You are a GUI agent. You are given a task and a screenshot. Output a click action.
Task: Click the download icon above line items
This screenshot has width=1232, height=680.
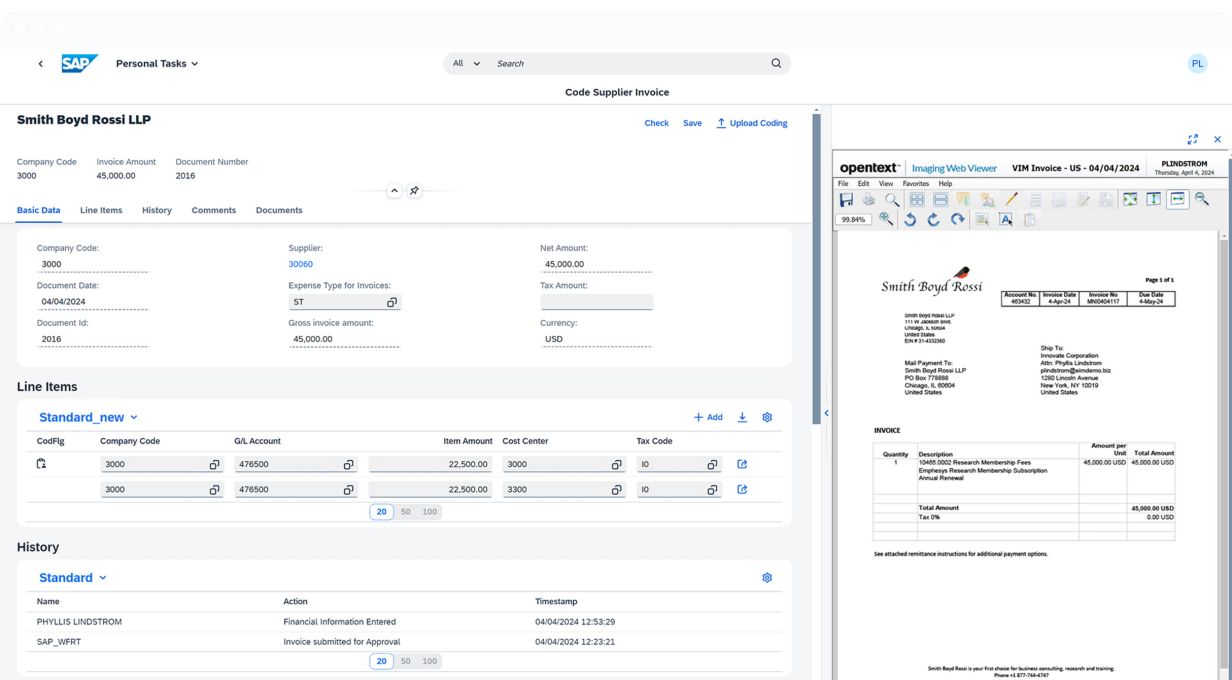(742, 417)
